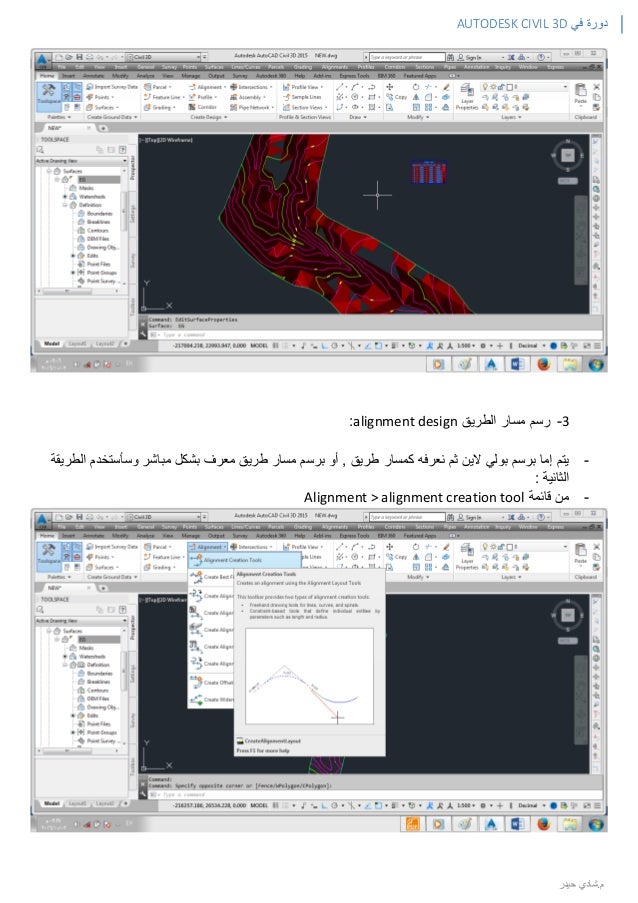The width and height of the screenshot is (638, 903).
Task: Click command line input in lower screenshot
Action: 374,795
